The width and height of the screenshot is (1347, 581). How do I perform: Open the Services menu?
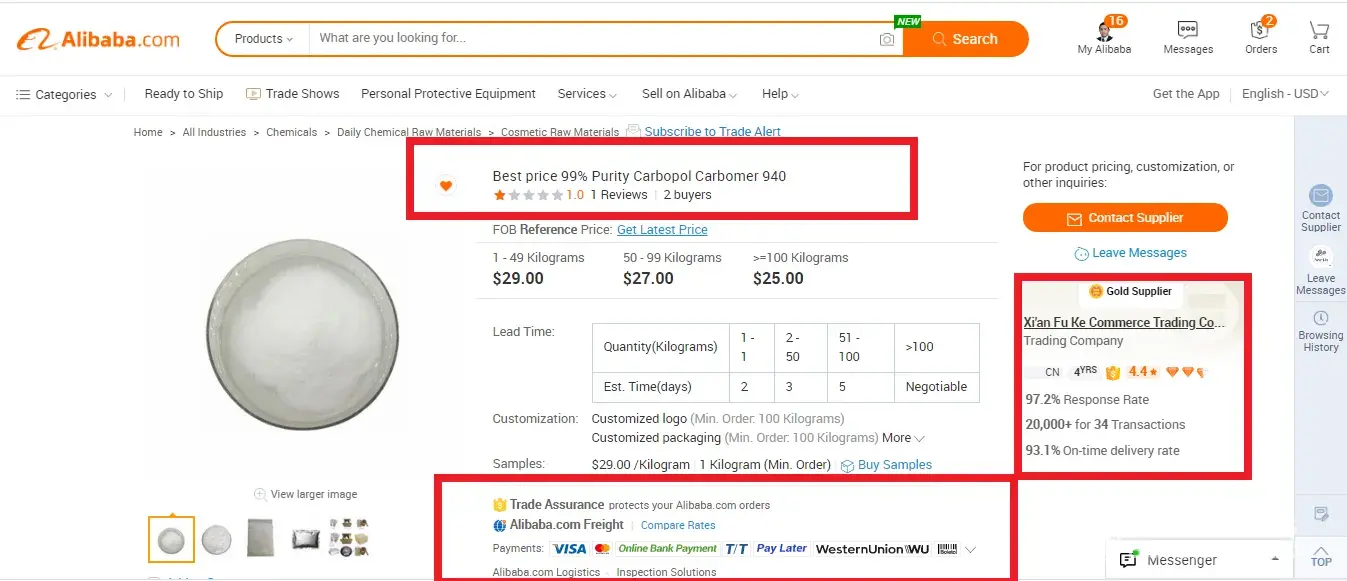(586, 94)
